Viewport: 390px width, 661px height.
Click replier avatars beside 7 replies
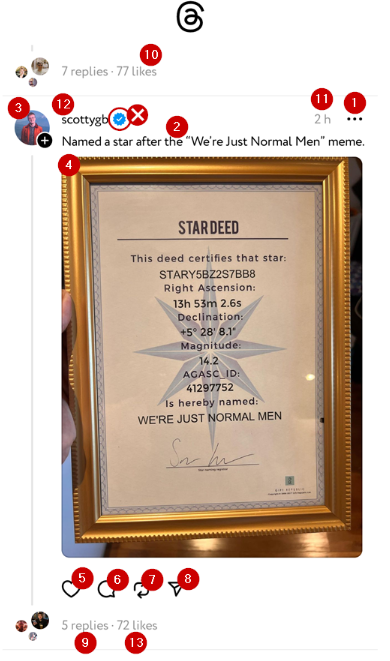pos(32,72)
